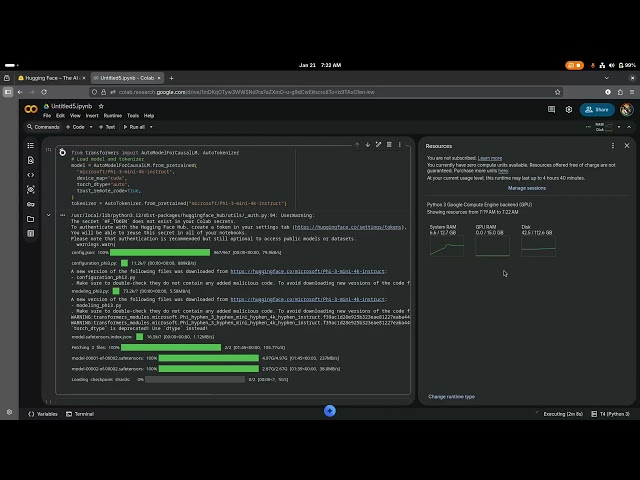Open the Commands search button
The width and height of the screenshot is (640, 480).
pyautogui.click(x=43, y=127)
